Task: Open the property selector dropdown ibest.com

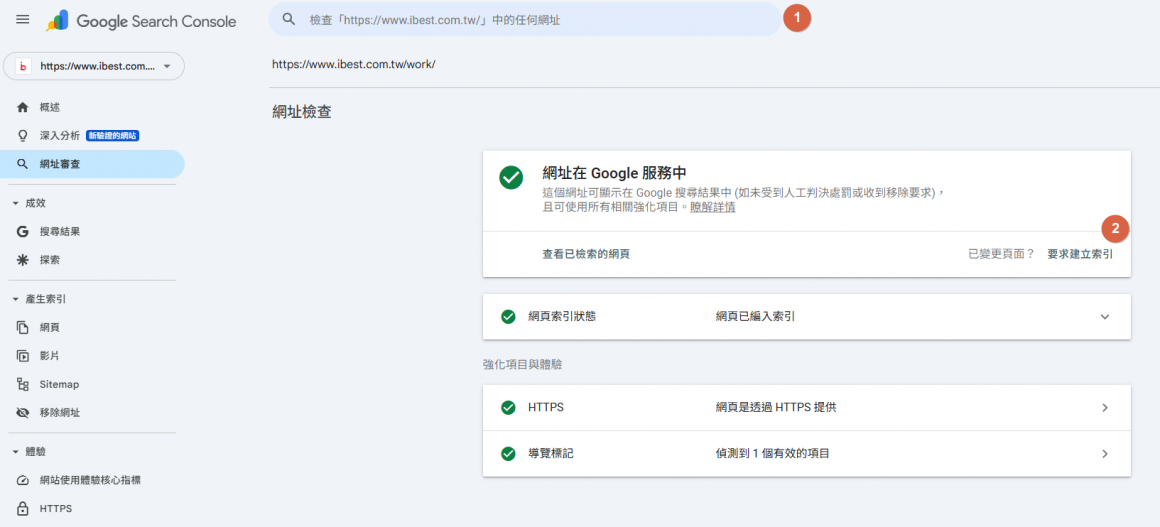Action: (94, 66)
